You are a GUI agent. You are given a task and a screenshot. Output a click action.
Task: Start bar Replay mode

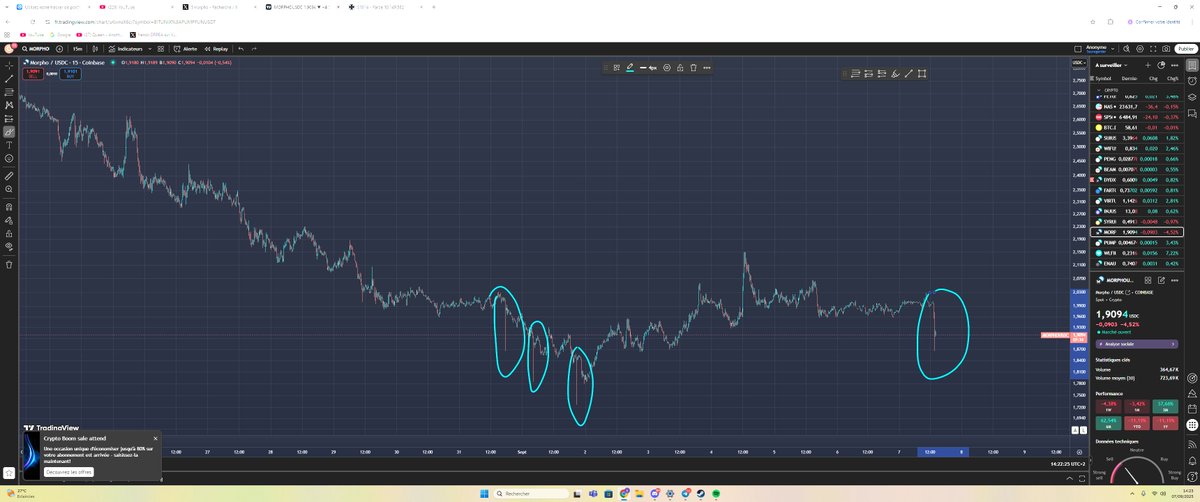(216, 48)
